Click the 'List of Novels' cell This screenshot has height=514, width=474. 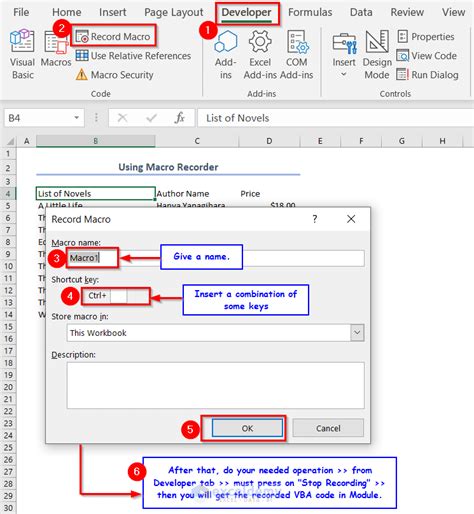pos(95,194)
